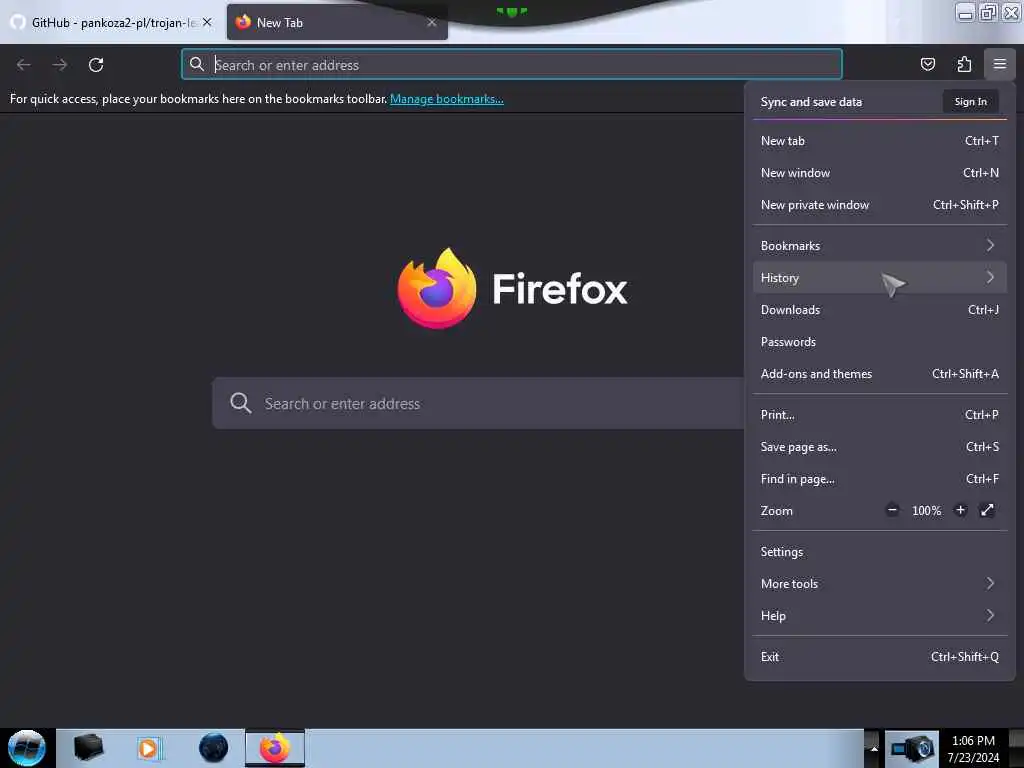Reload the current page
This screenshot has height=768, width=1024.
96,65
